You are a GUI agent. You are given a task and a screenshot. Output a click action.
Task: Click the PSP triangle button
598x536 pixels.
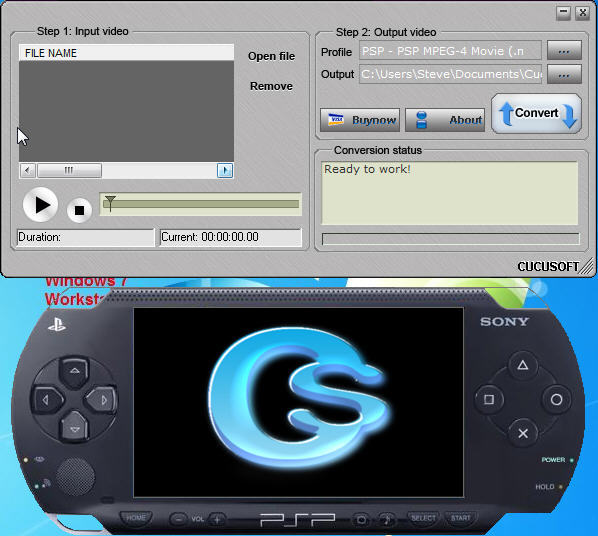click(x=522, y=365)
